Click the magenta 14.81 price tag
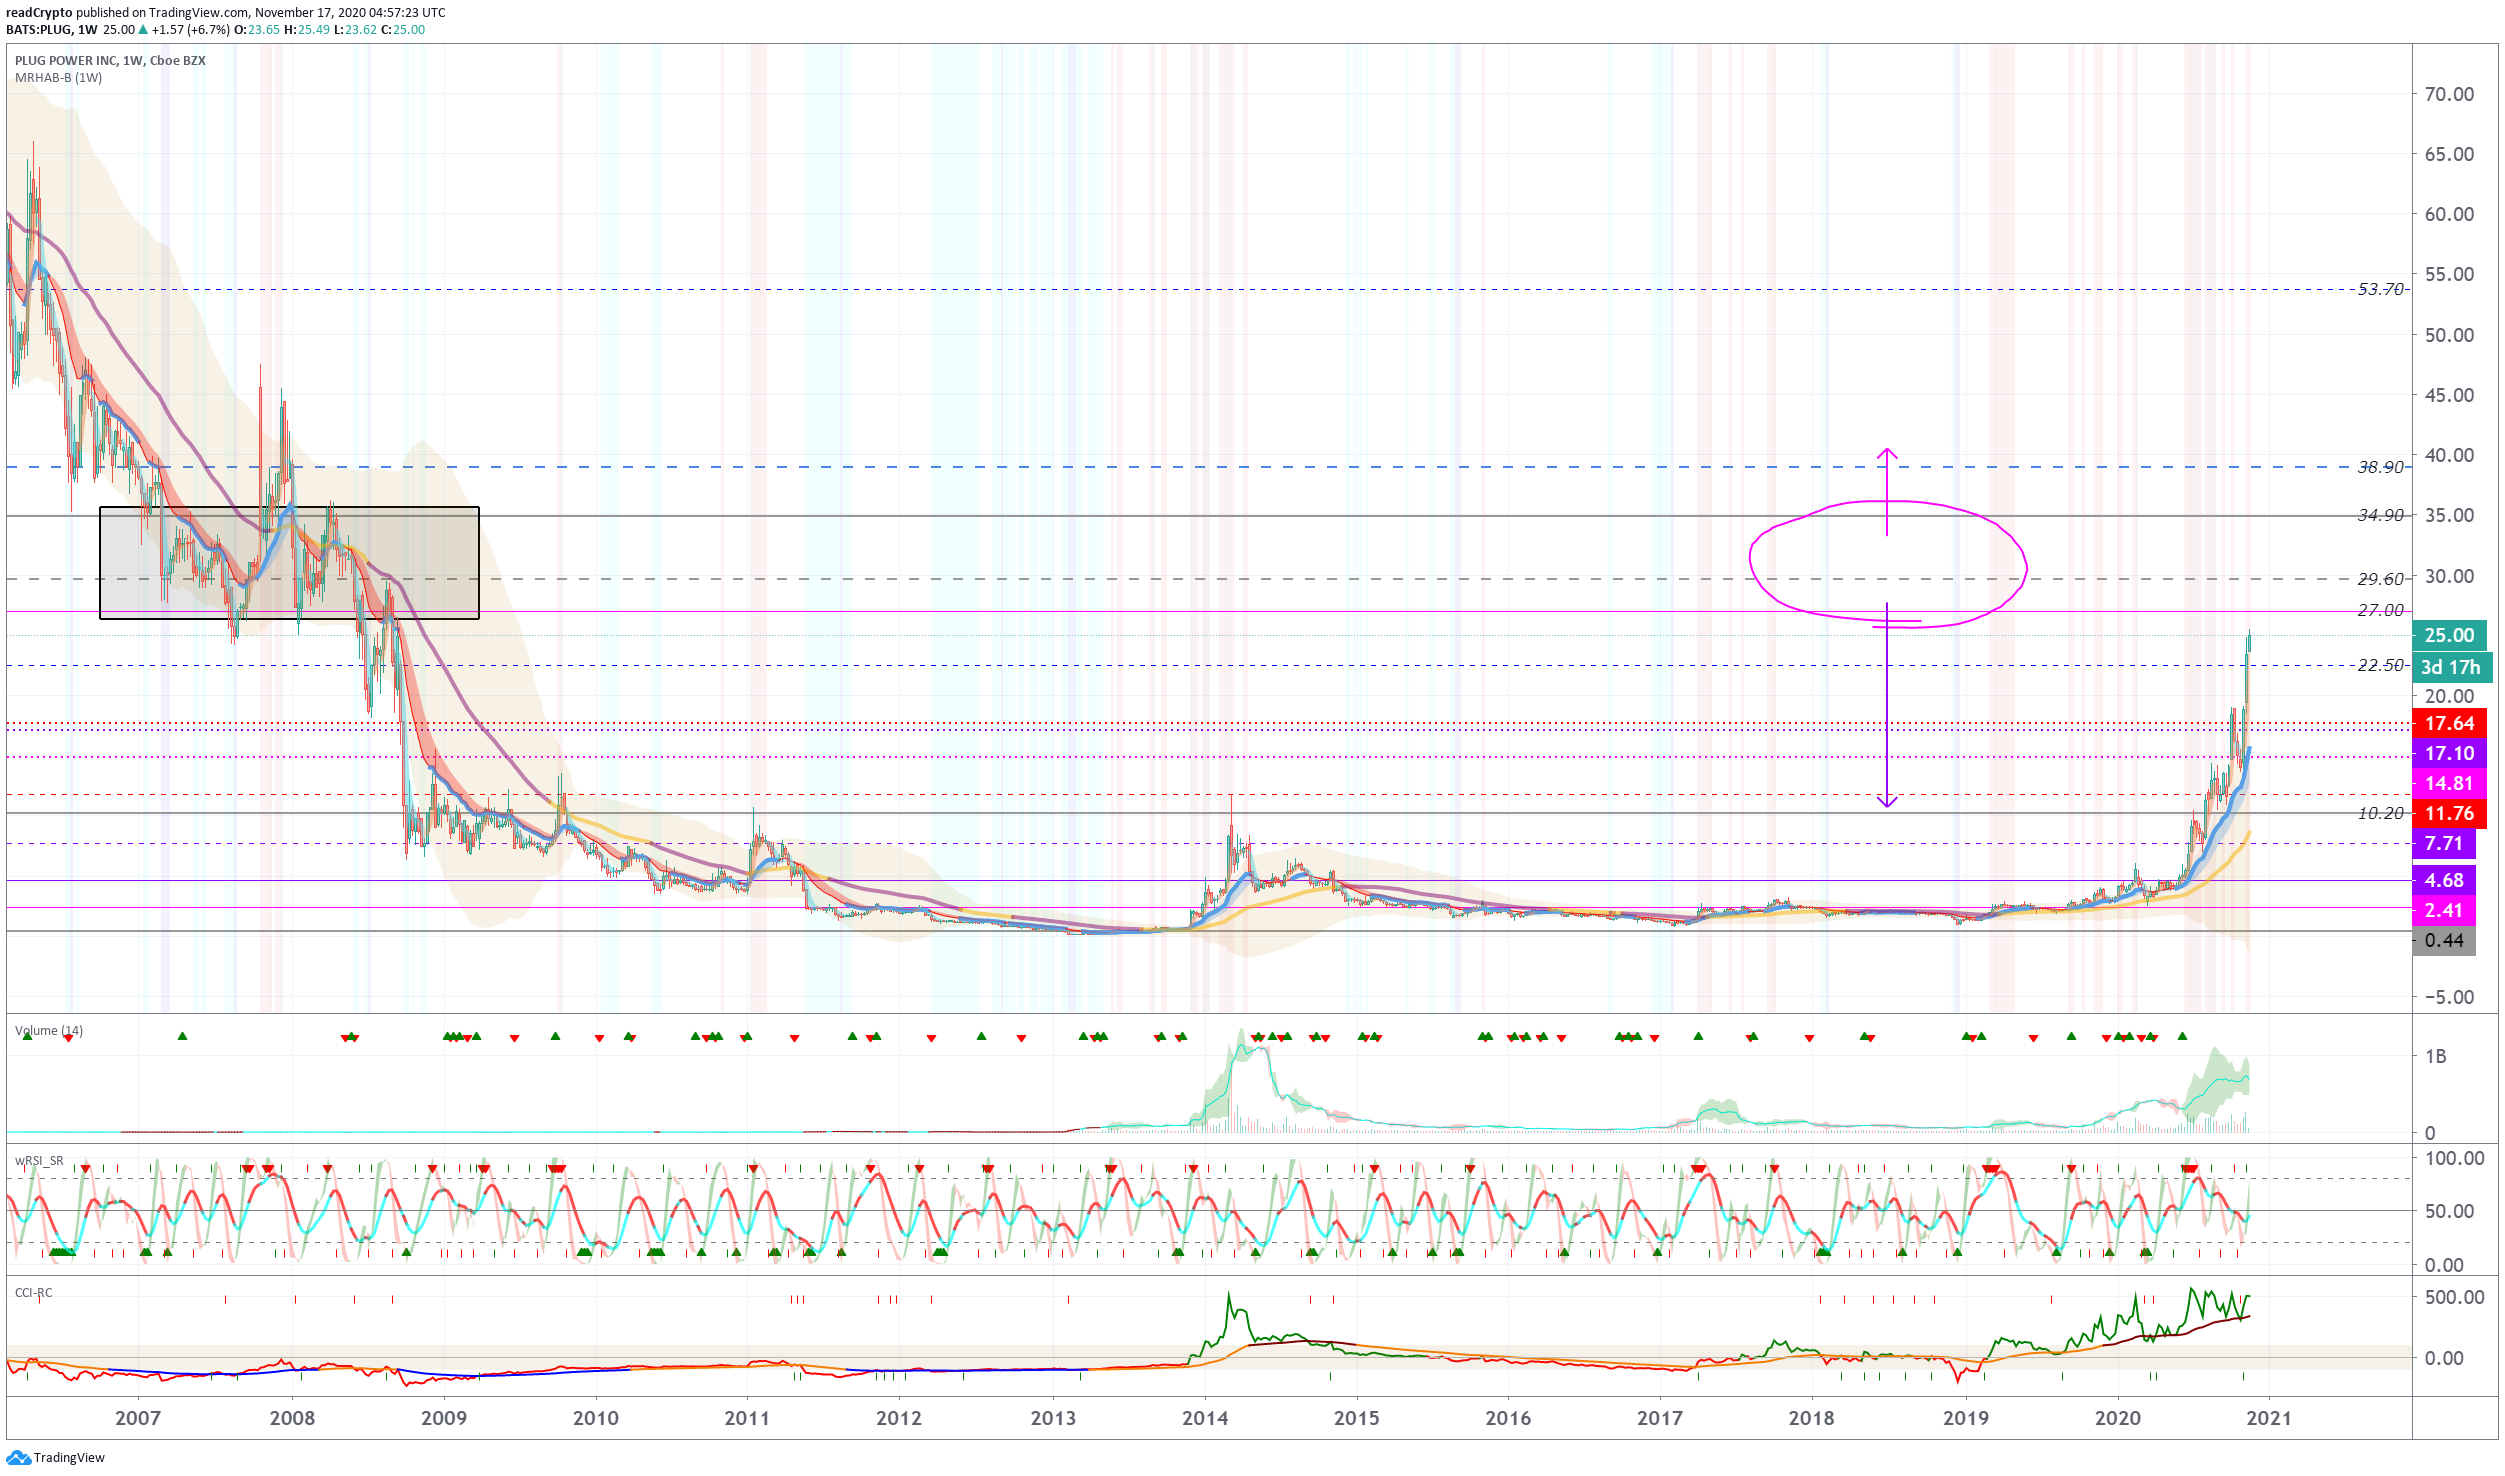The image size is (2505, 1476). [2449, 784]
